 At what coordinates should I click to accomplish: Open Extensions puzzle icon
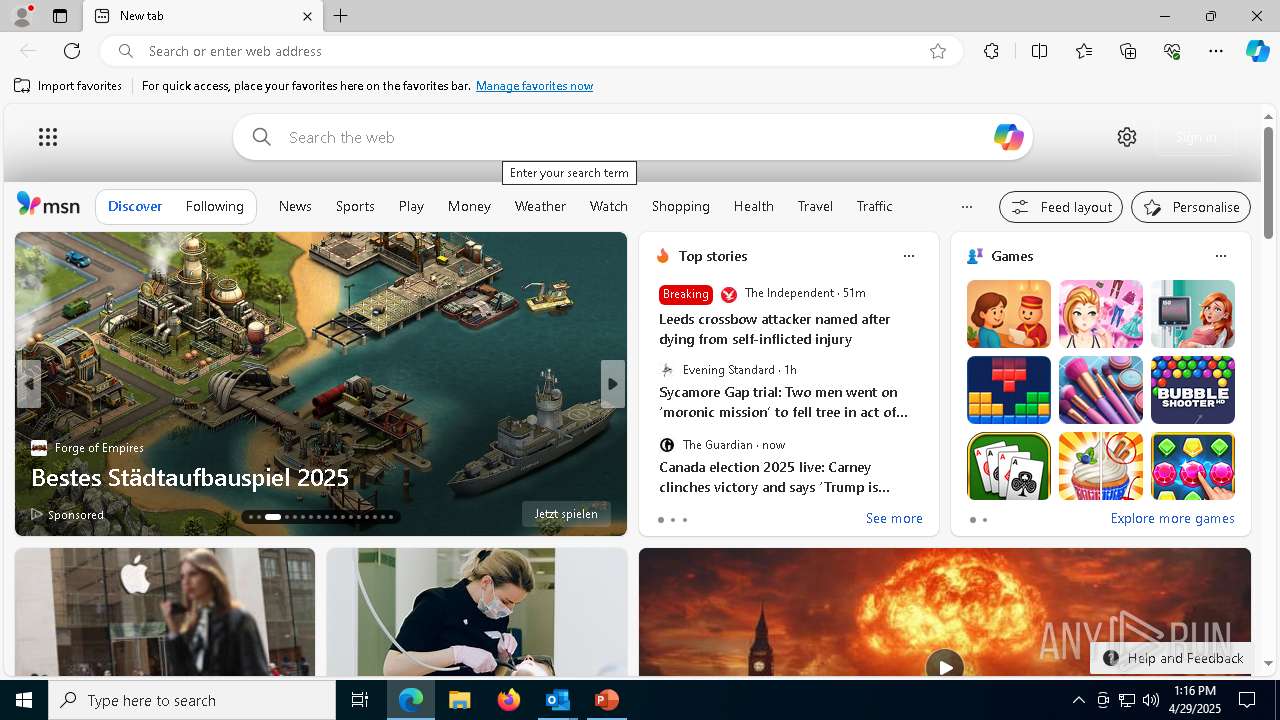991,51
